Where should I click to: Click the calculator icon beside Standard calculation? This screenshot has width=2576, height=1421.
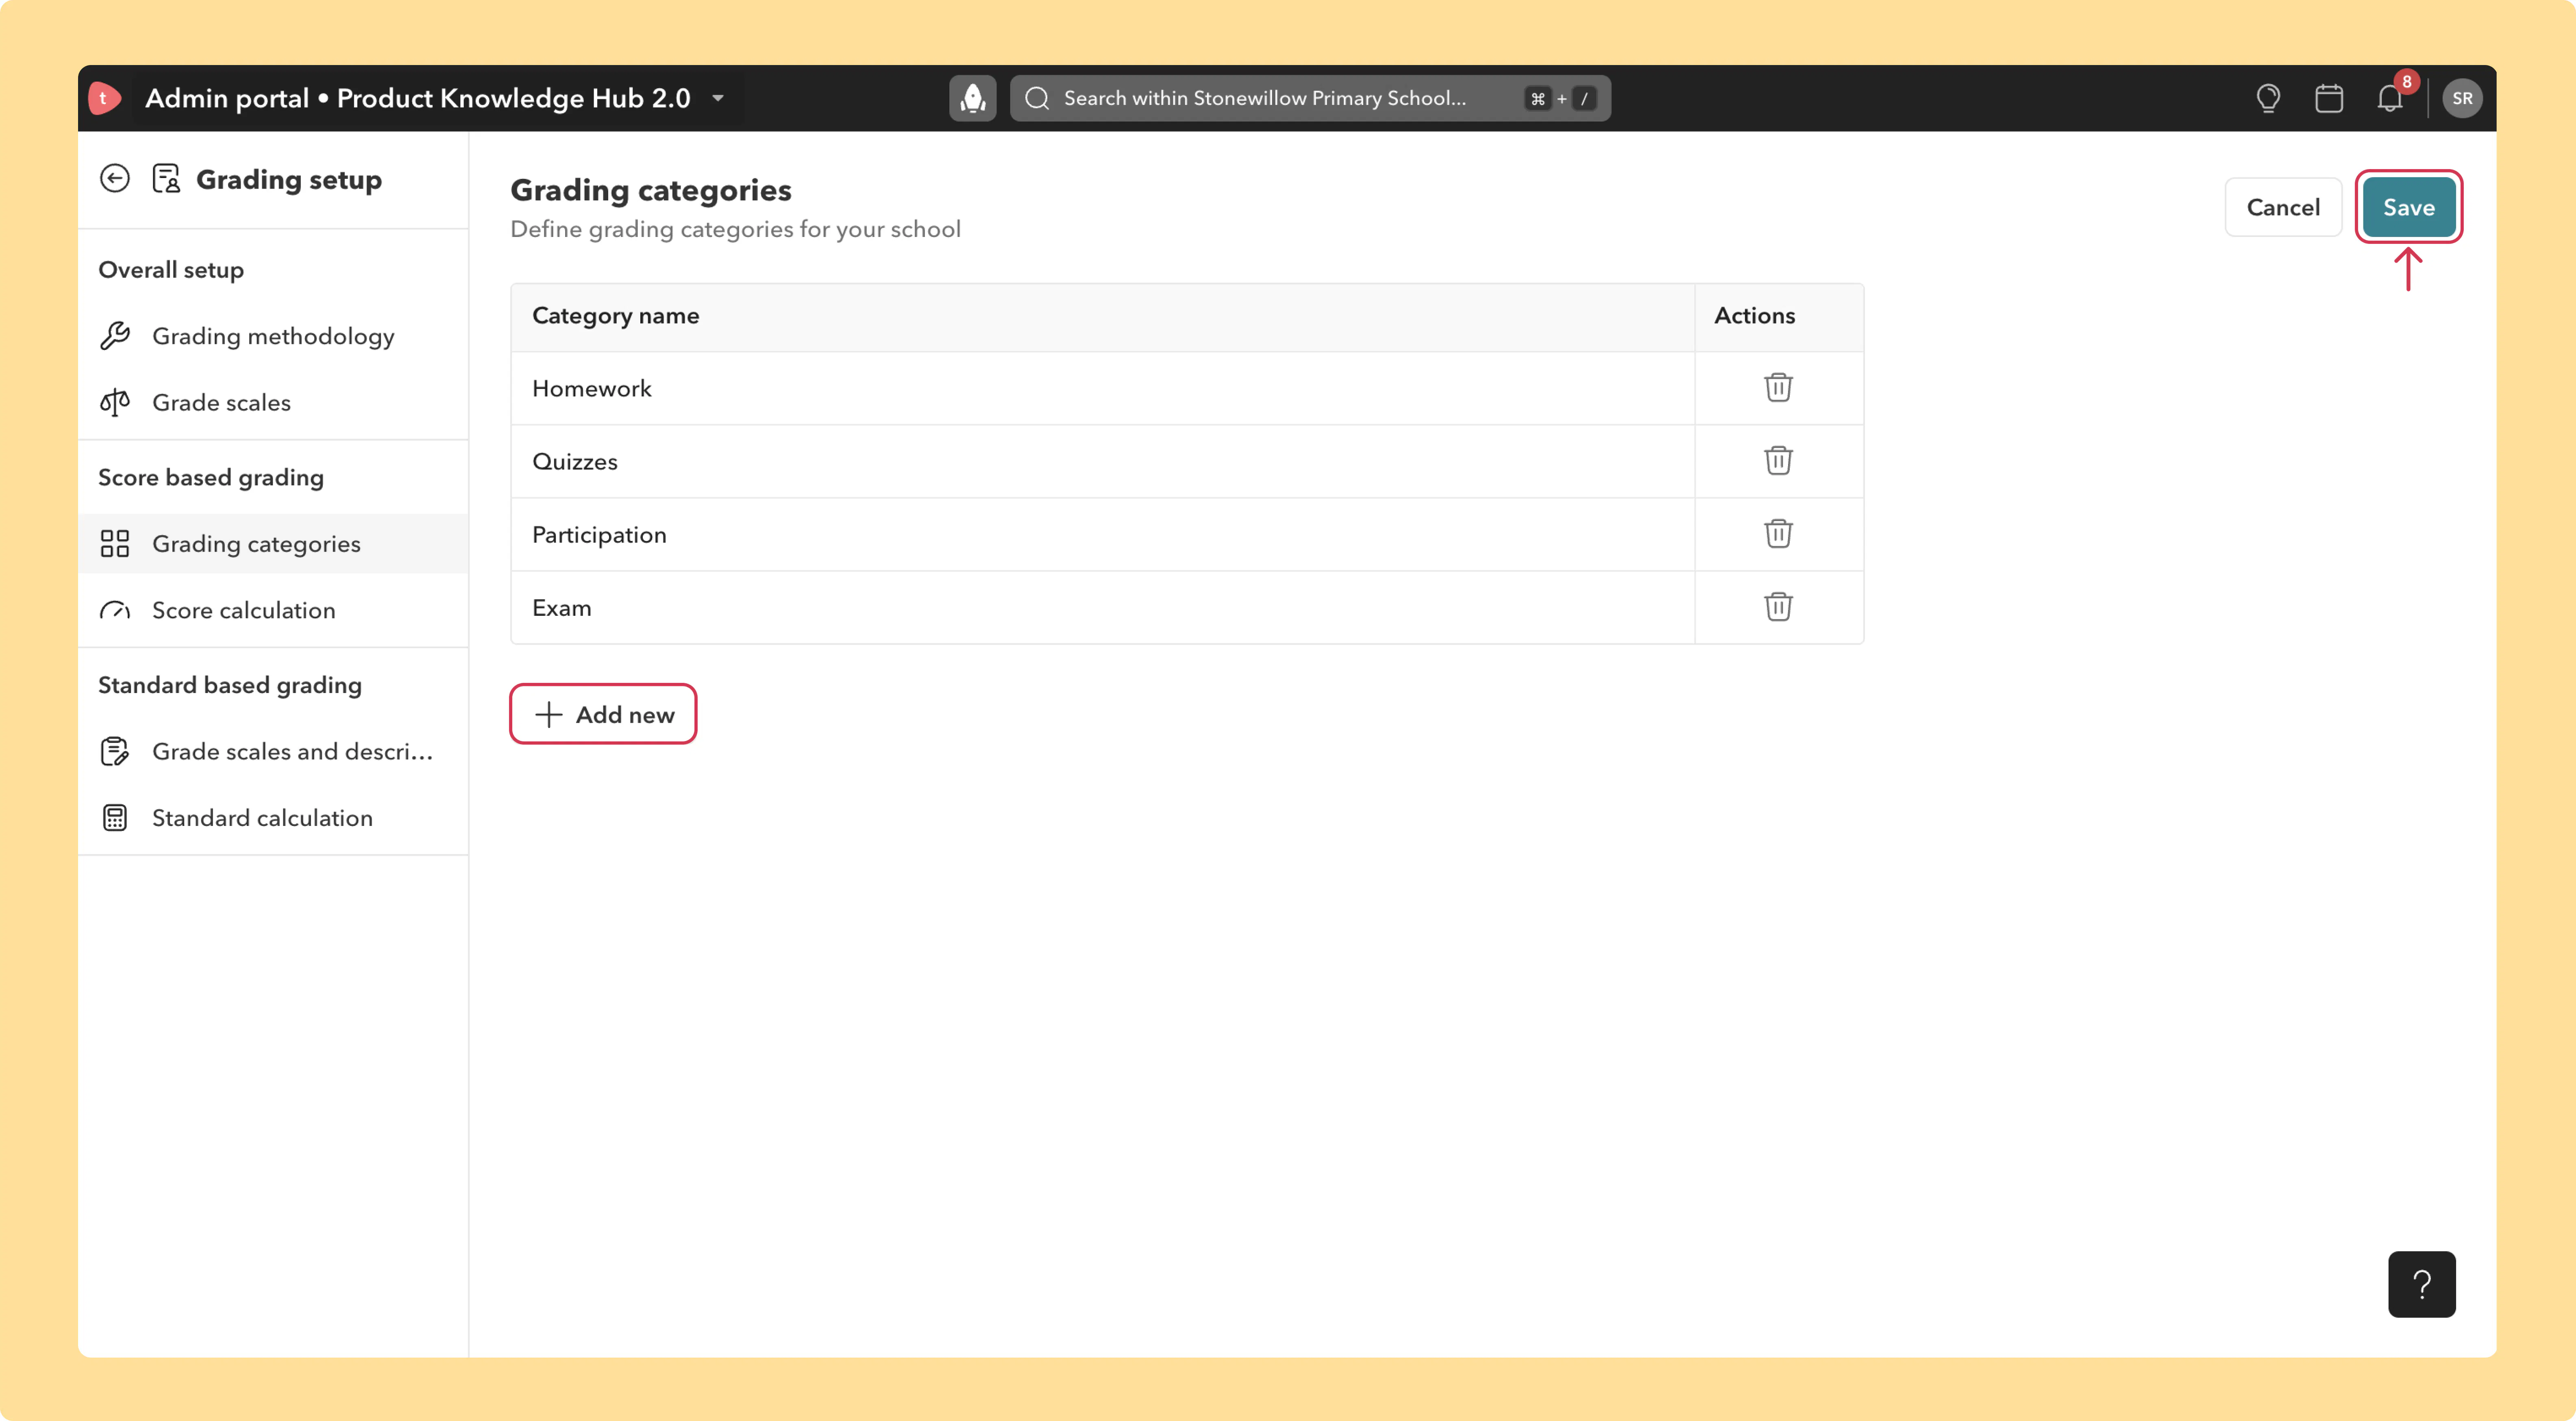115,818
